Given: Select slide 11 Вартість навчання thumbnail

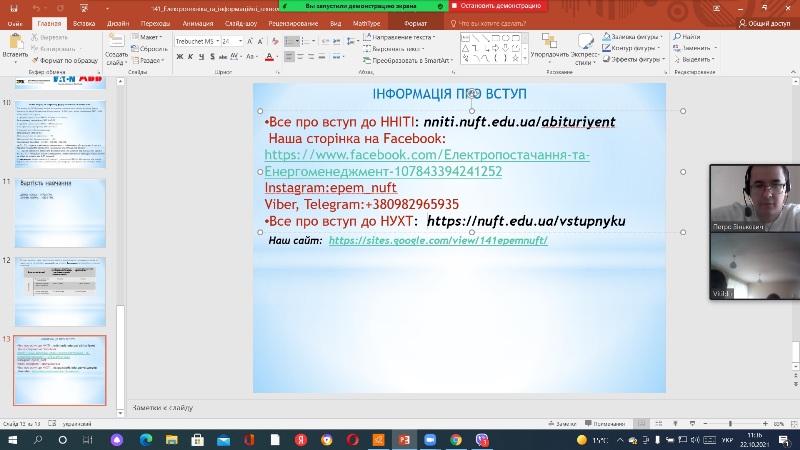Looking at the screenshot, I should tap(60, 213).
